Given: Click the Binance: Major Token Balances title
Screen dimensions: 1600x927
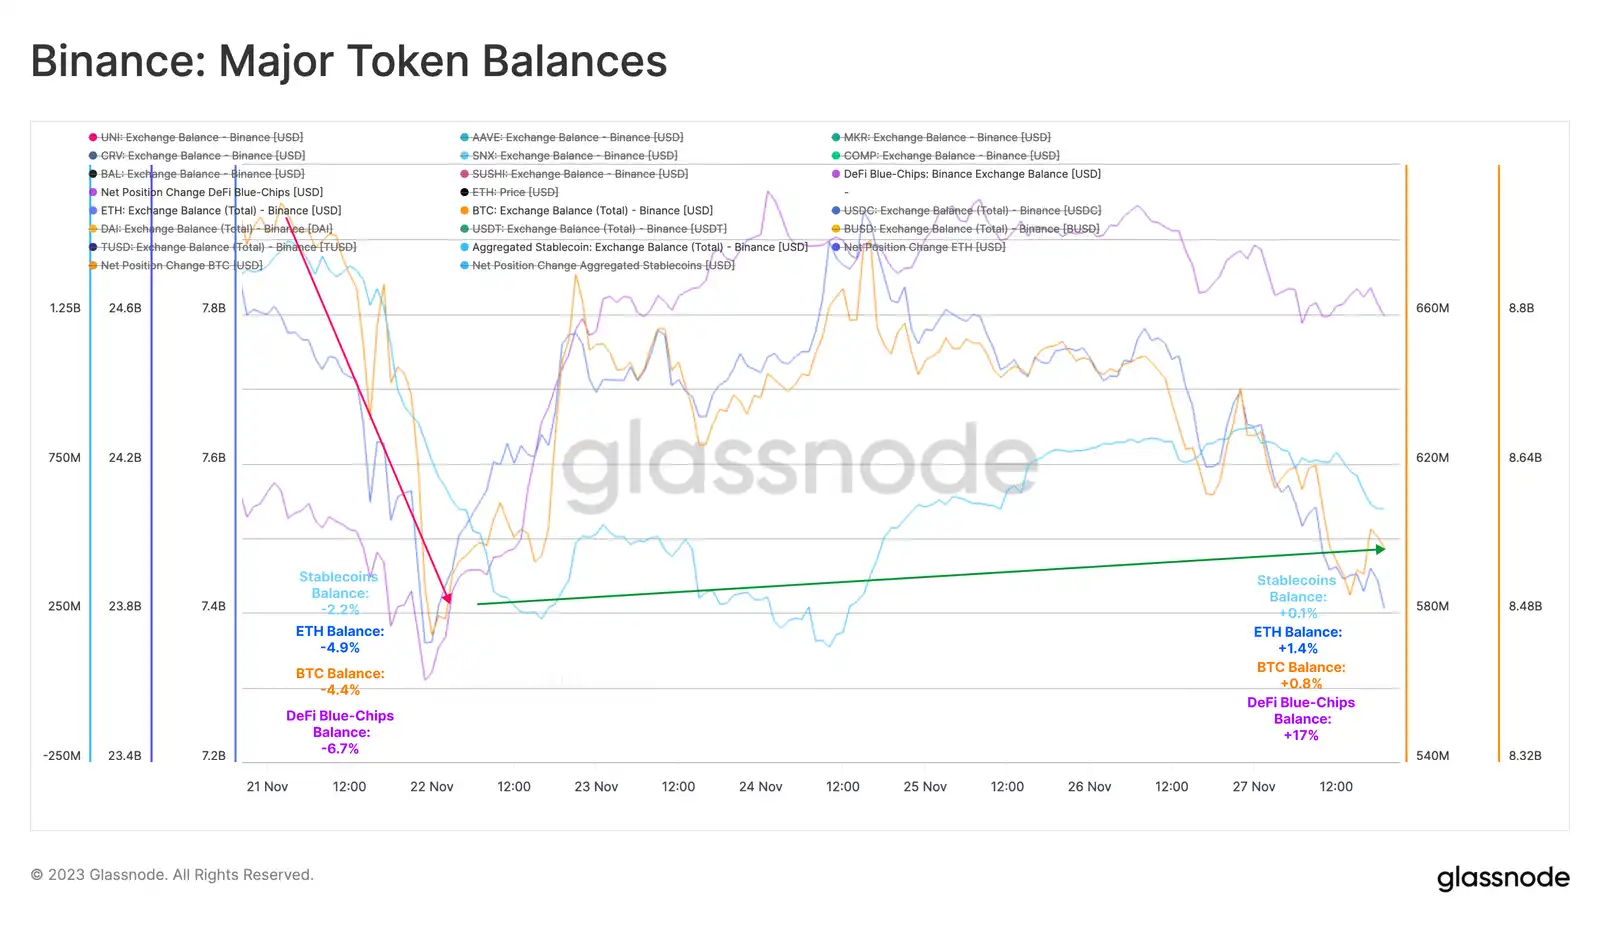Looking at the screenshot, I should (349, 61).
